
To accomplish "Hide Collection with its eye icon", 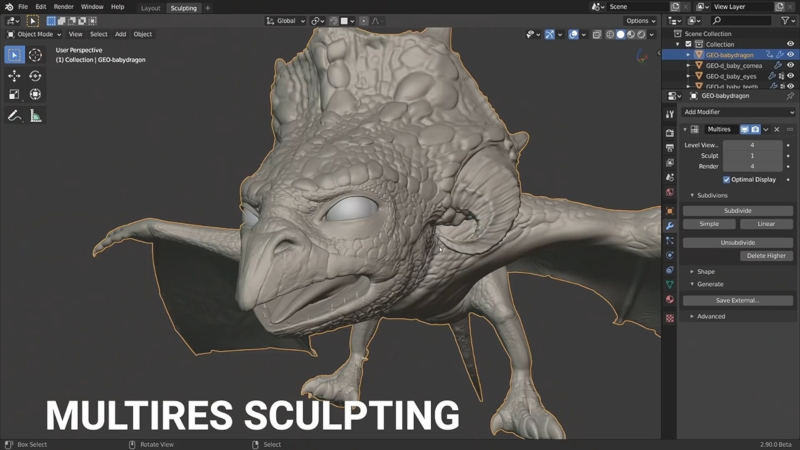I will coord(790,44).
